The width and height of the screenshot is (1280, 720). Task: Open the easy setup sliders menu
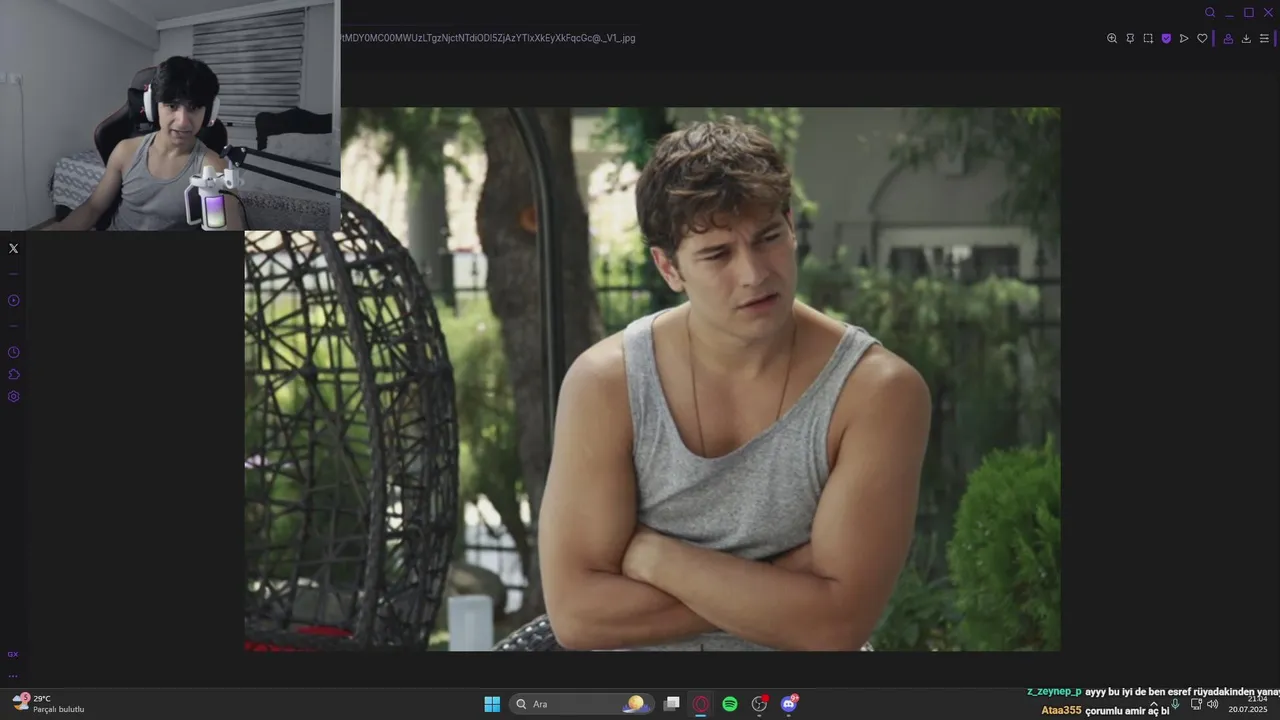point(1264,39)
